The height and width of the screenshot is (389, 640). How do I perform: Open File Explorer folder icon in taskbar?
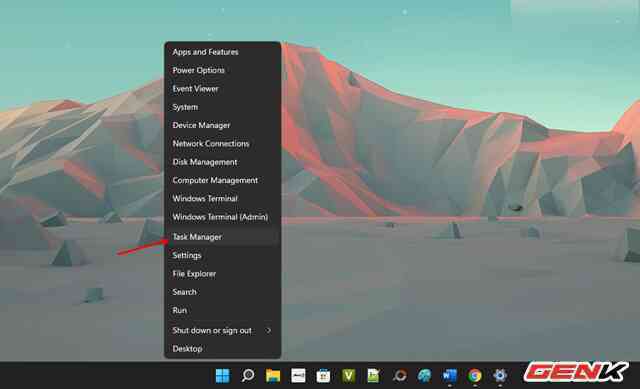click(x=273, y=376)
